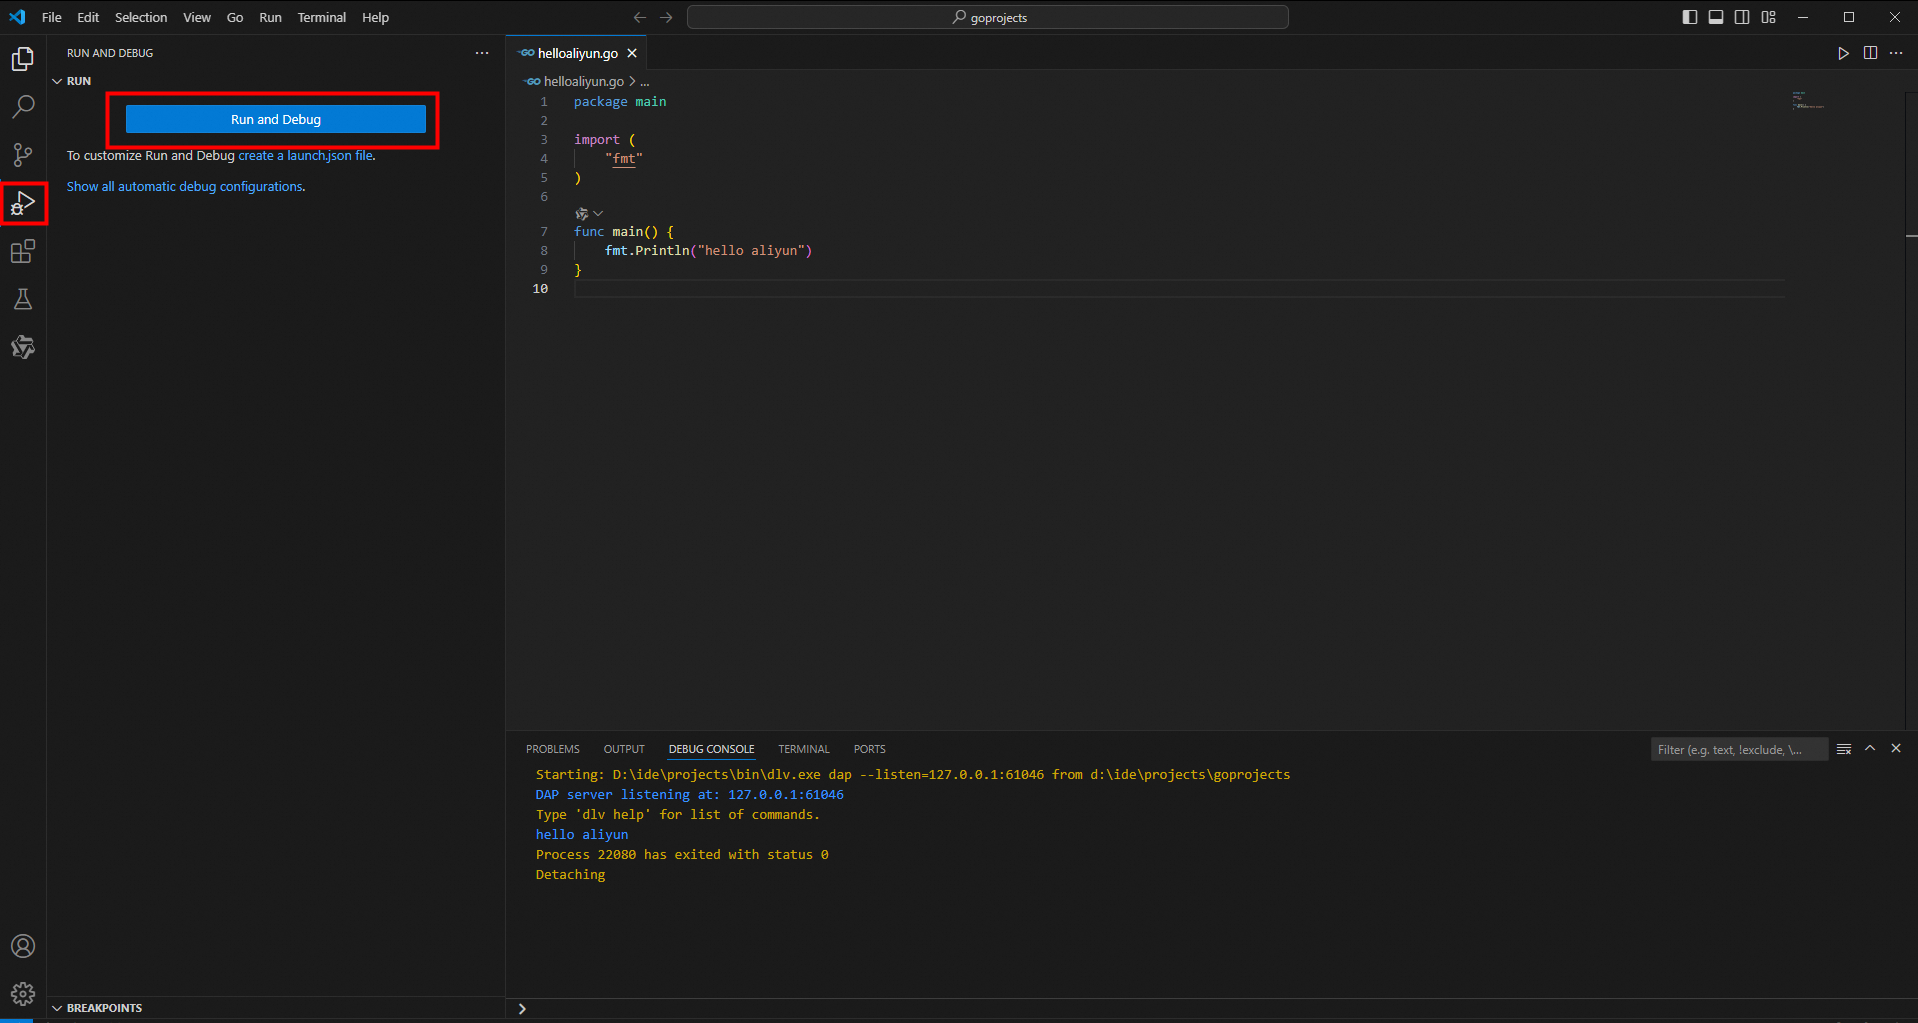Switch to the PORTS panel tab
This screenshot has height=1023, width=1918.
coord(870,749)
